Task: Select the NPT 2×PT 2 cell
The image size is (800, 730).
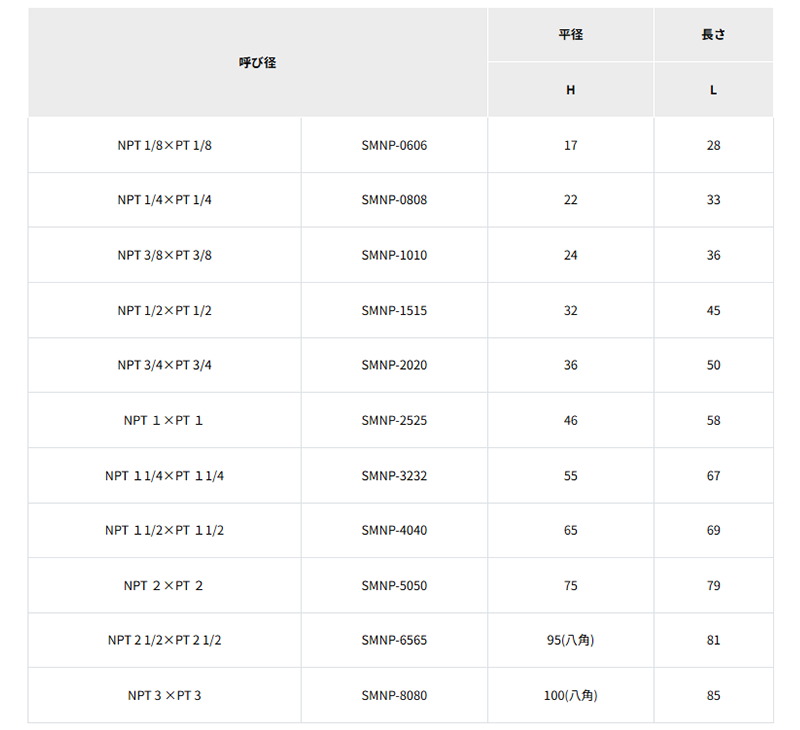Action: coord(164,586)
